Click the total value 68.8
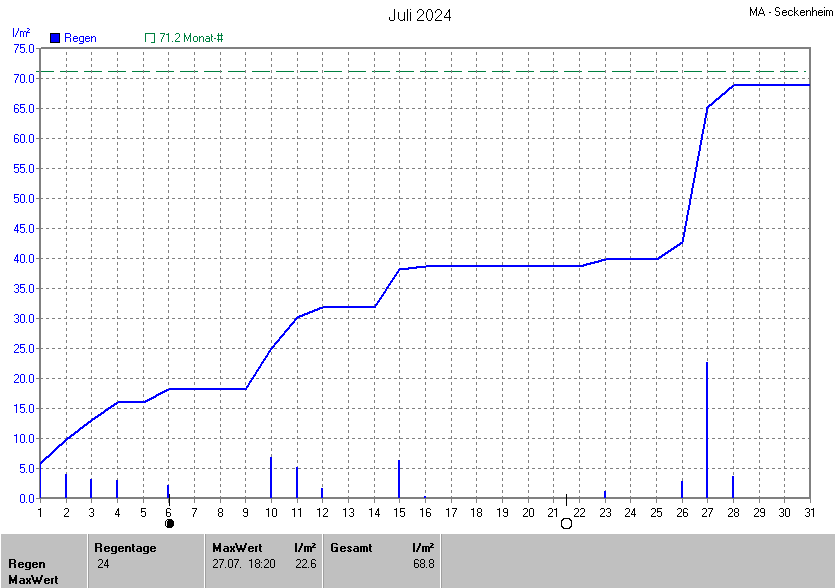 [423, 564]
